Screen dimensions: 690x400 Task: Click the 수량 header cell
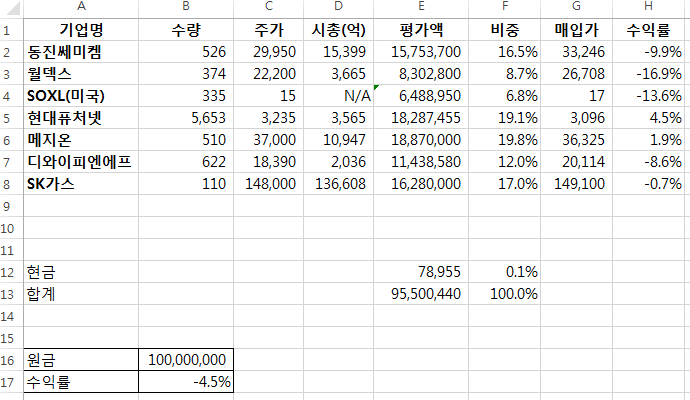pyautogui.click(x=186, y=30)
